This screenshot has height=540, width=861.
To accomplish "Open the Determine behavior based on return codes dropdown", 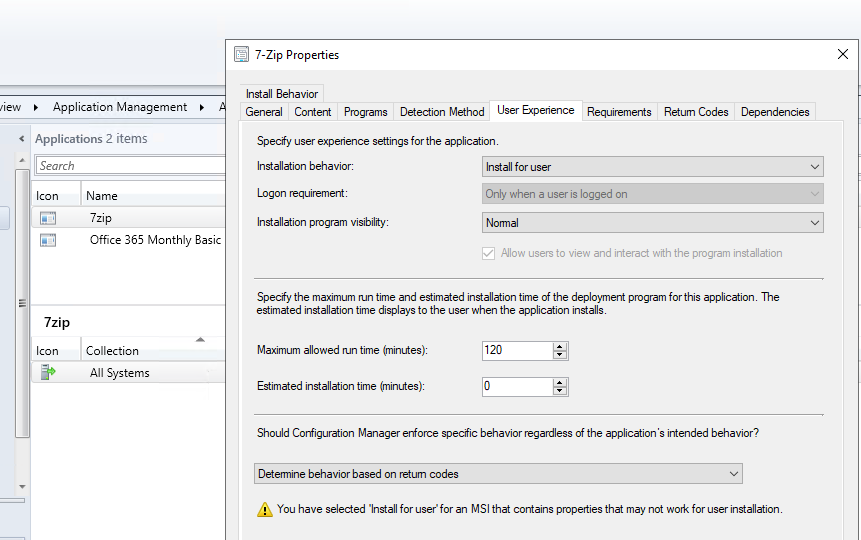I will point(498,474).
